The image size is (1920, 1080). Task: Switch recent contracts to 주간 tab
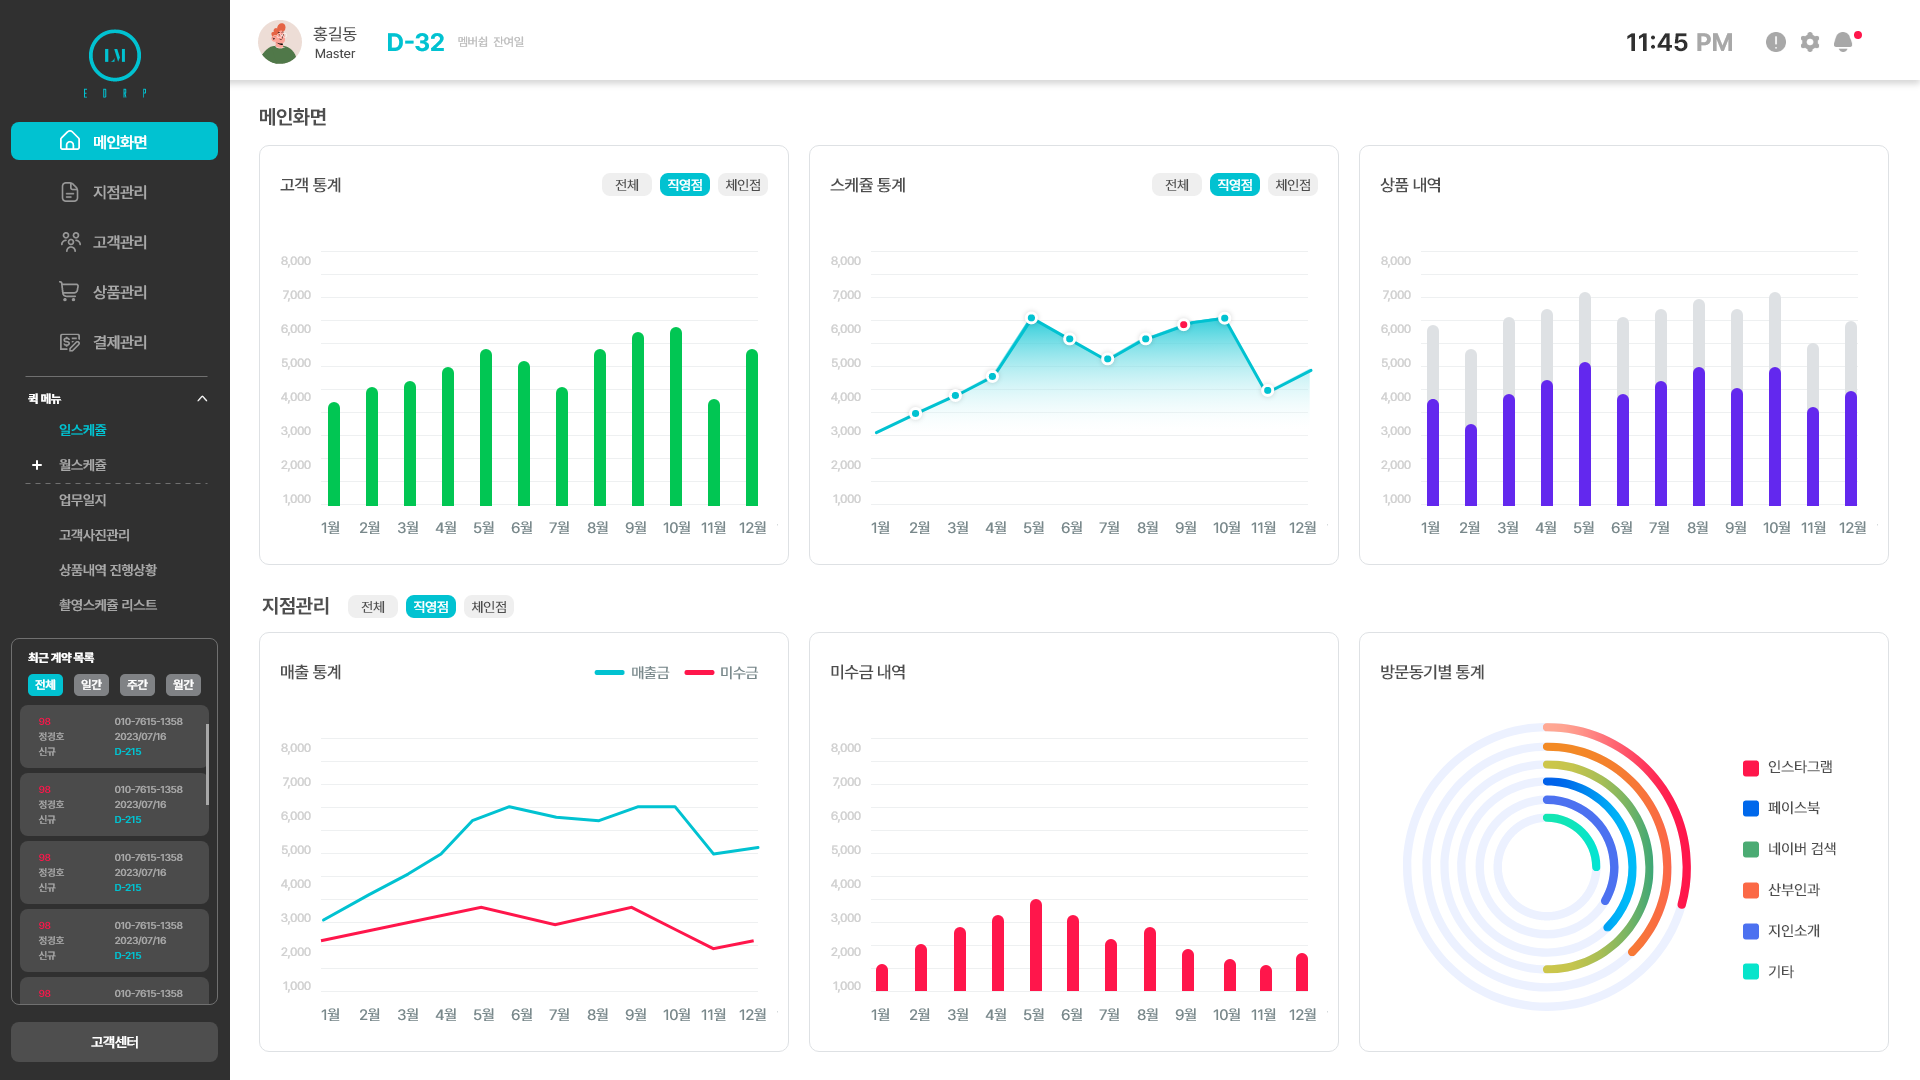point(137,685)
